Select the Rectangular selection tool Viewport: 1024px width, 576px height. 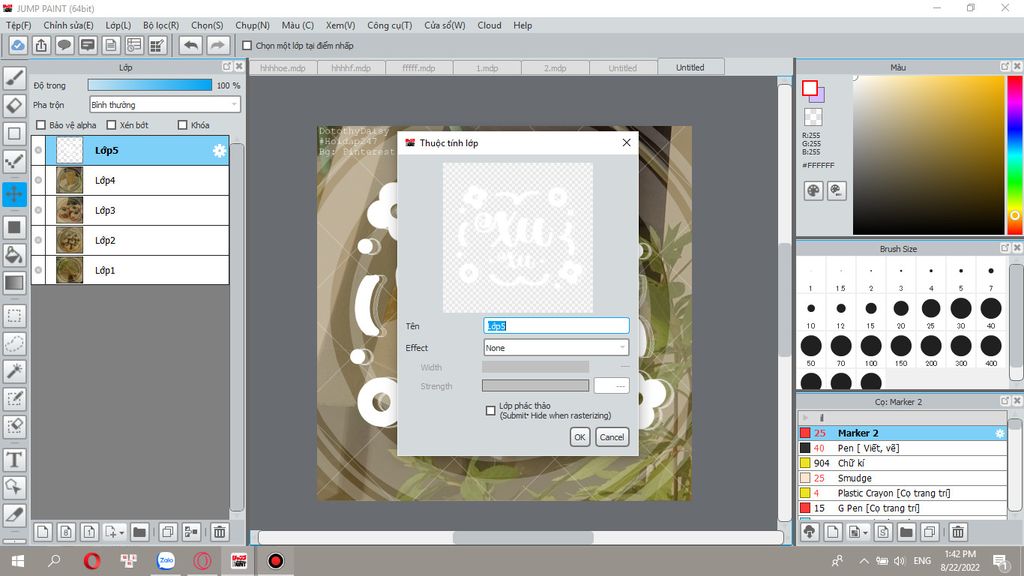14,316
